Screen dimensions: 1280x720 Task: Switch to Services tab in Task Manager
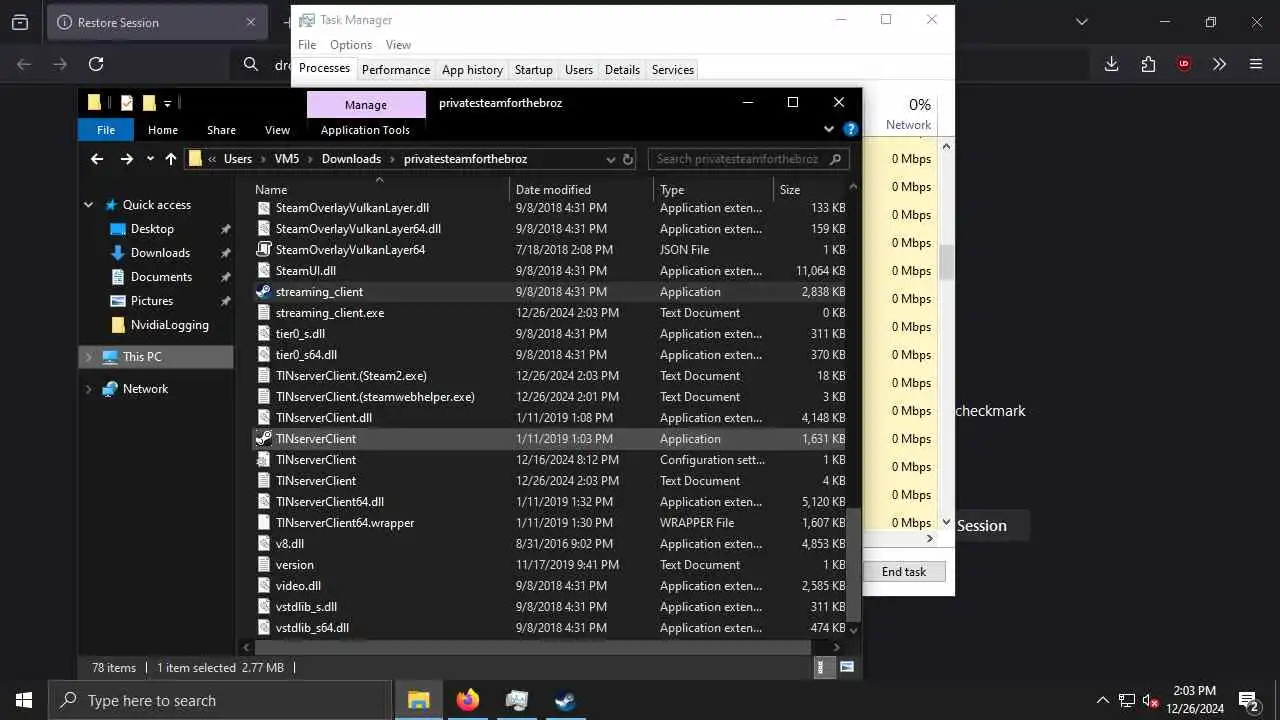click(673, 70)
